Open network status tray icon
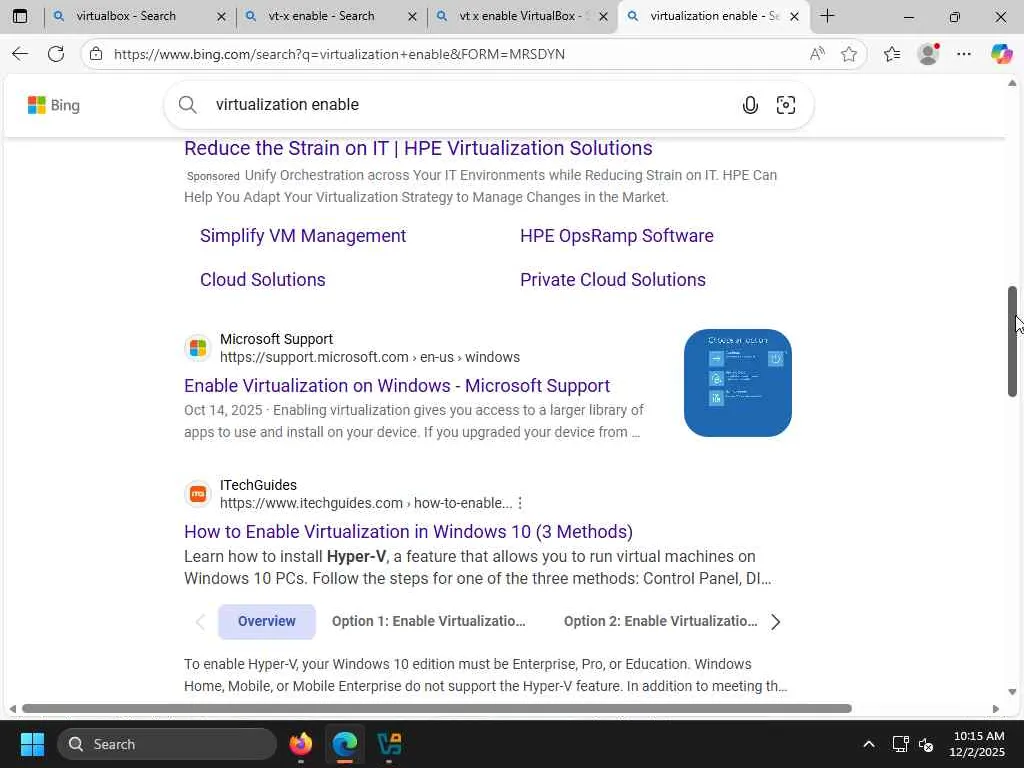 [901, 744]
